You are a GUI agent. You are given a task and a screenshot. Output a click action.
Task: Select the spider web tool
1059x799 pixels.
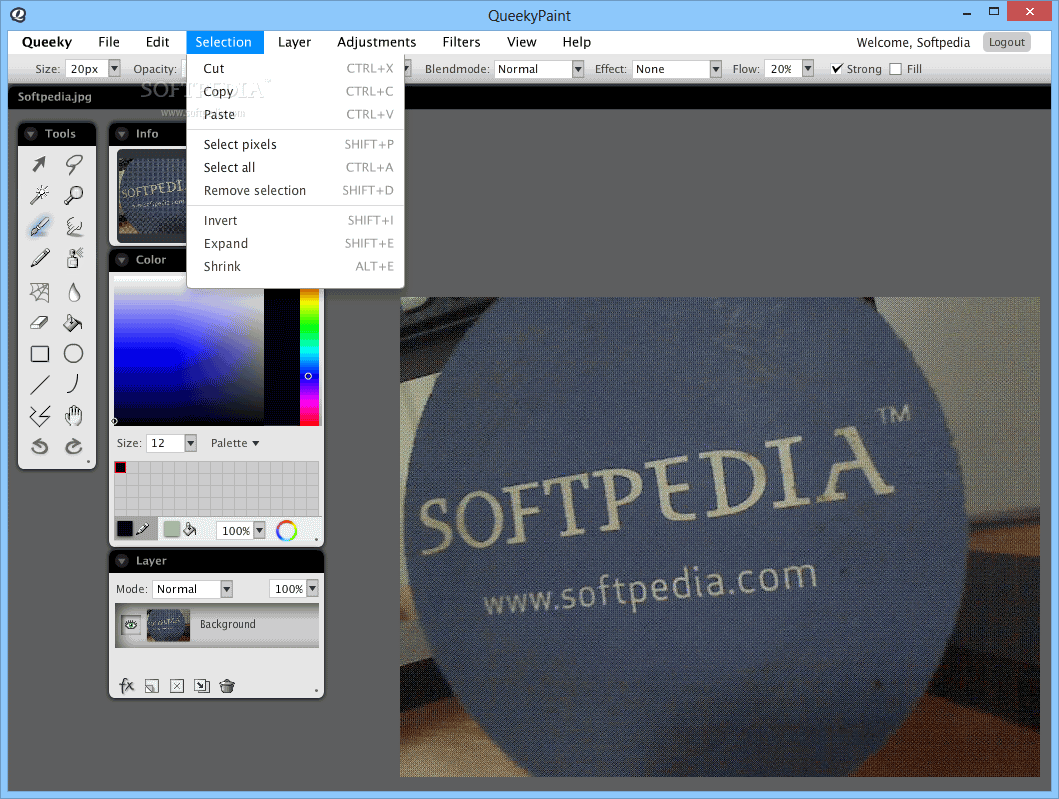[39, 292]
